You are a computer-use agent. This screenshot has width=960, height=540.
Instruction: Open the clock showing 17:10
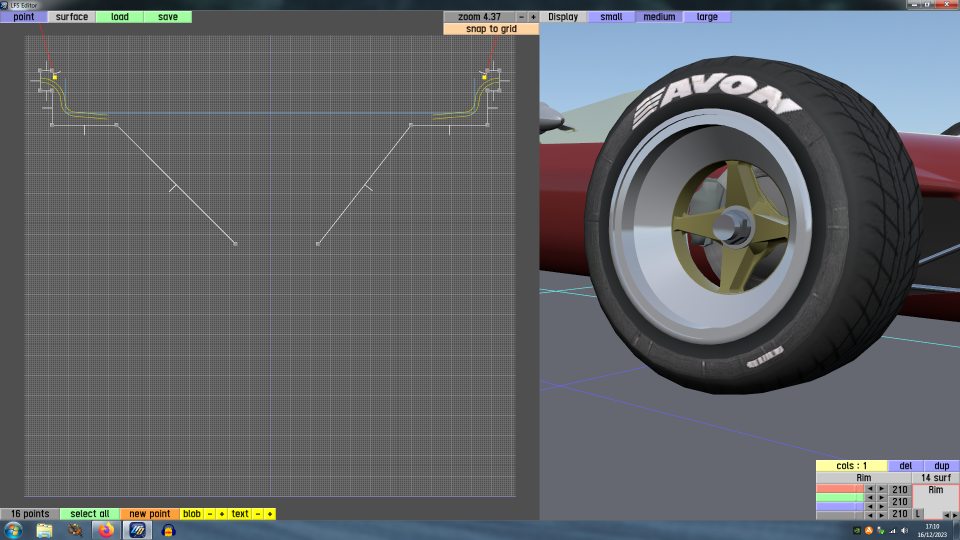pos(932,530)
